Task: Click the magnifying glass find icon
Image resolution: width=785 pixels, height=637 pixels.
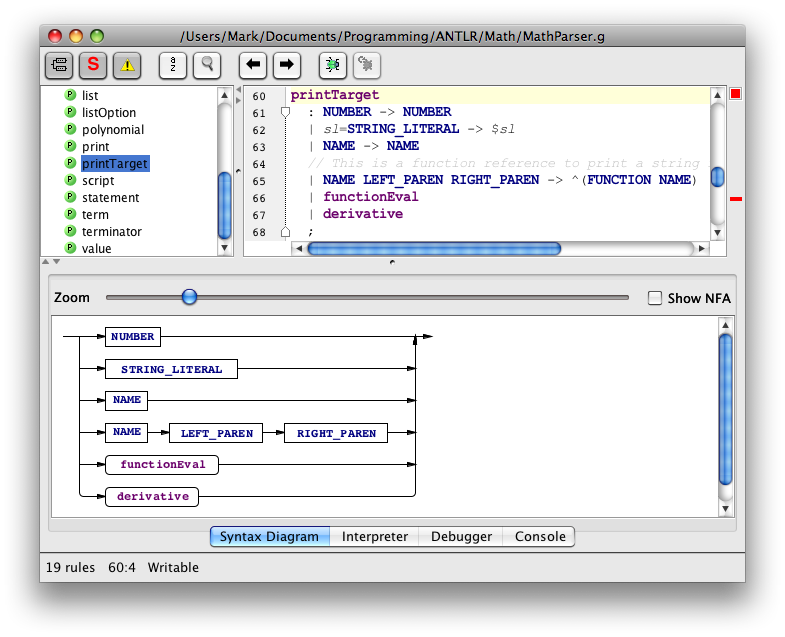Action: [x=207, y=65]
